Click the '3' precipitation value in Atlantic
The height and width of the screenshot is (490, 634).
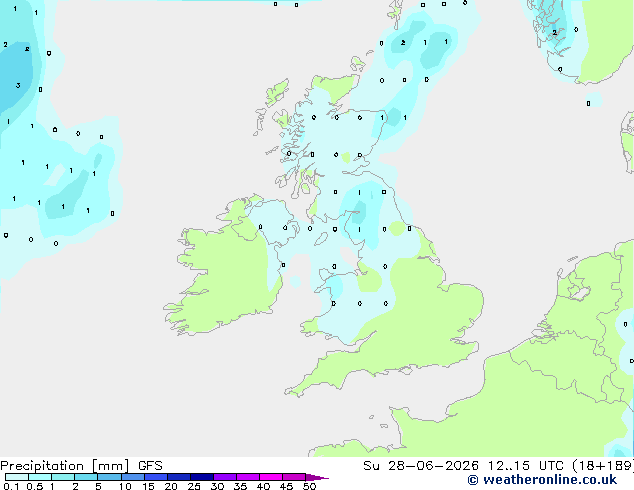pos(18,85)
